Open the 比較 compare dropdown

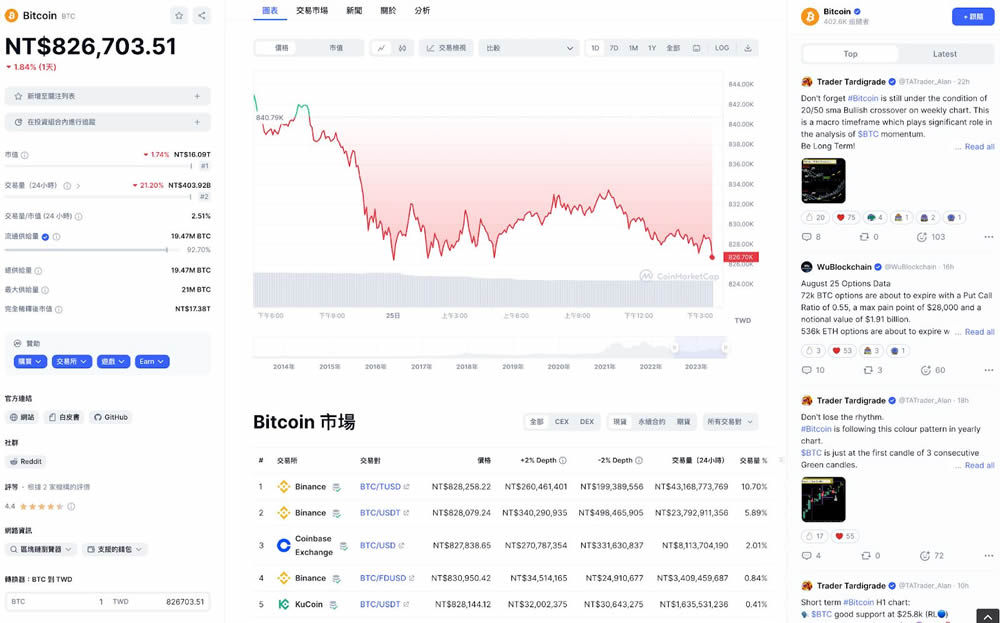pyautogui.click(x=528, y=48)
